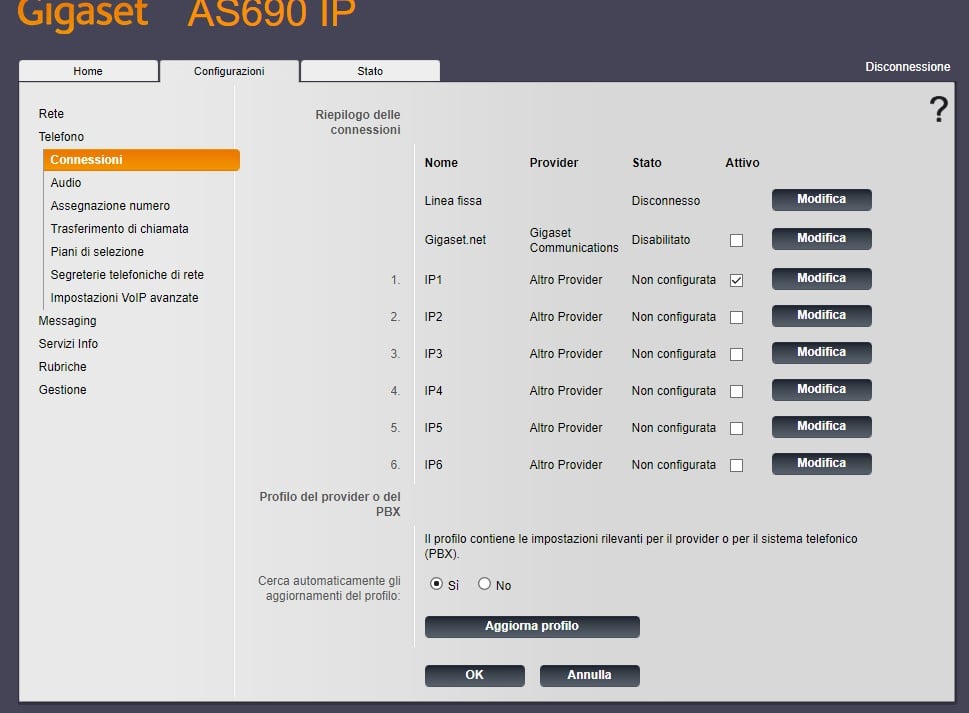Open Rete in the sidebar
Viewport: 969px width, 713px height.
pos(51,114)
